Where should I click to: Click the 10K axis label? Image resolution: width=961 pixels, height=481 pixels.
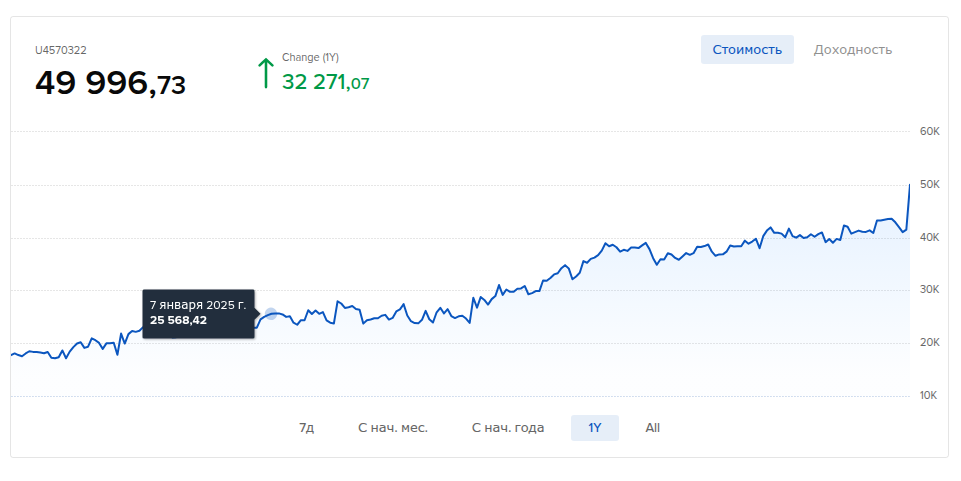929,396
